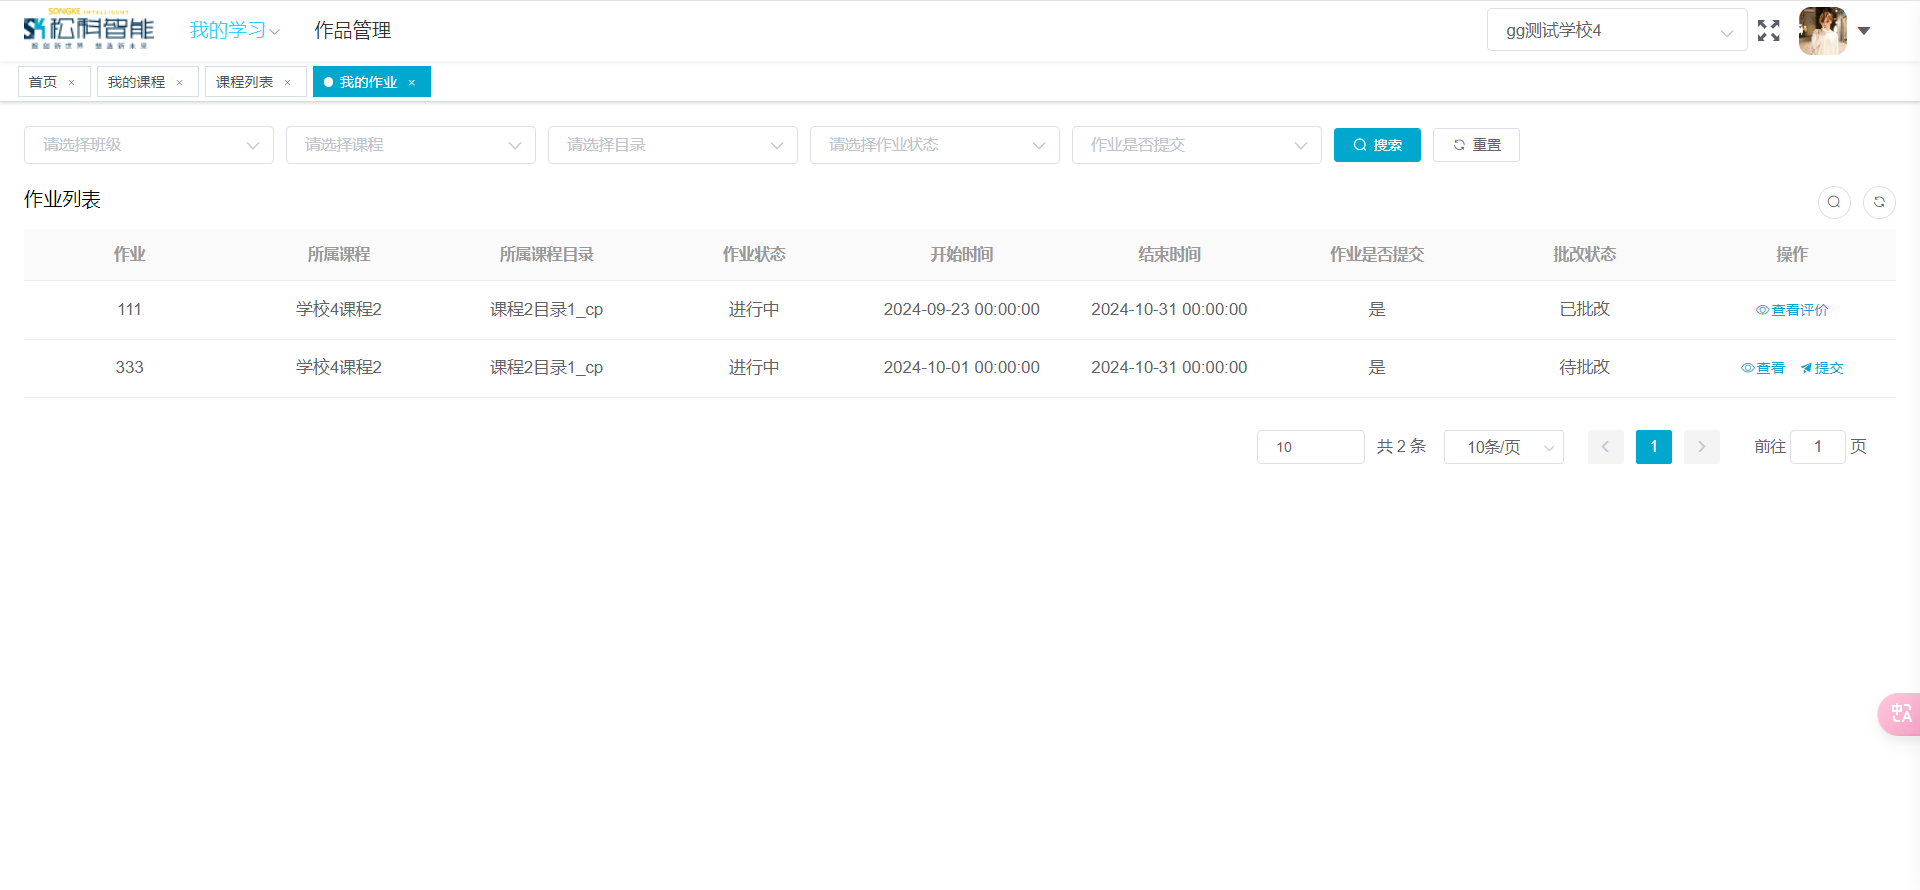Open 查看评价 for assignment 111
Screen dimensions: 1920x890
[1792, 310]
